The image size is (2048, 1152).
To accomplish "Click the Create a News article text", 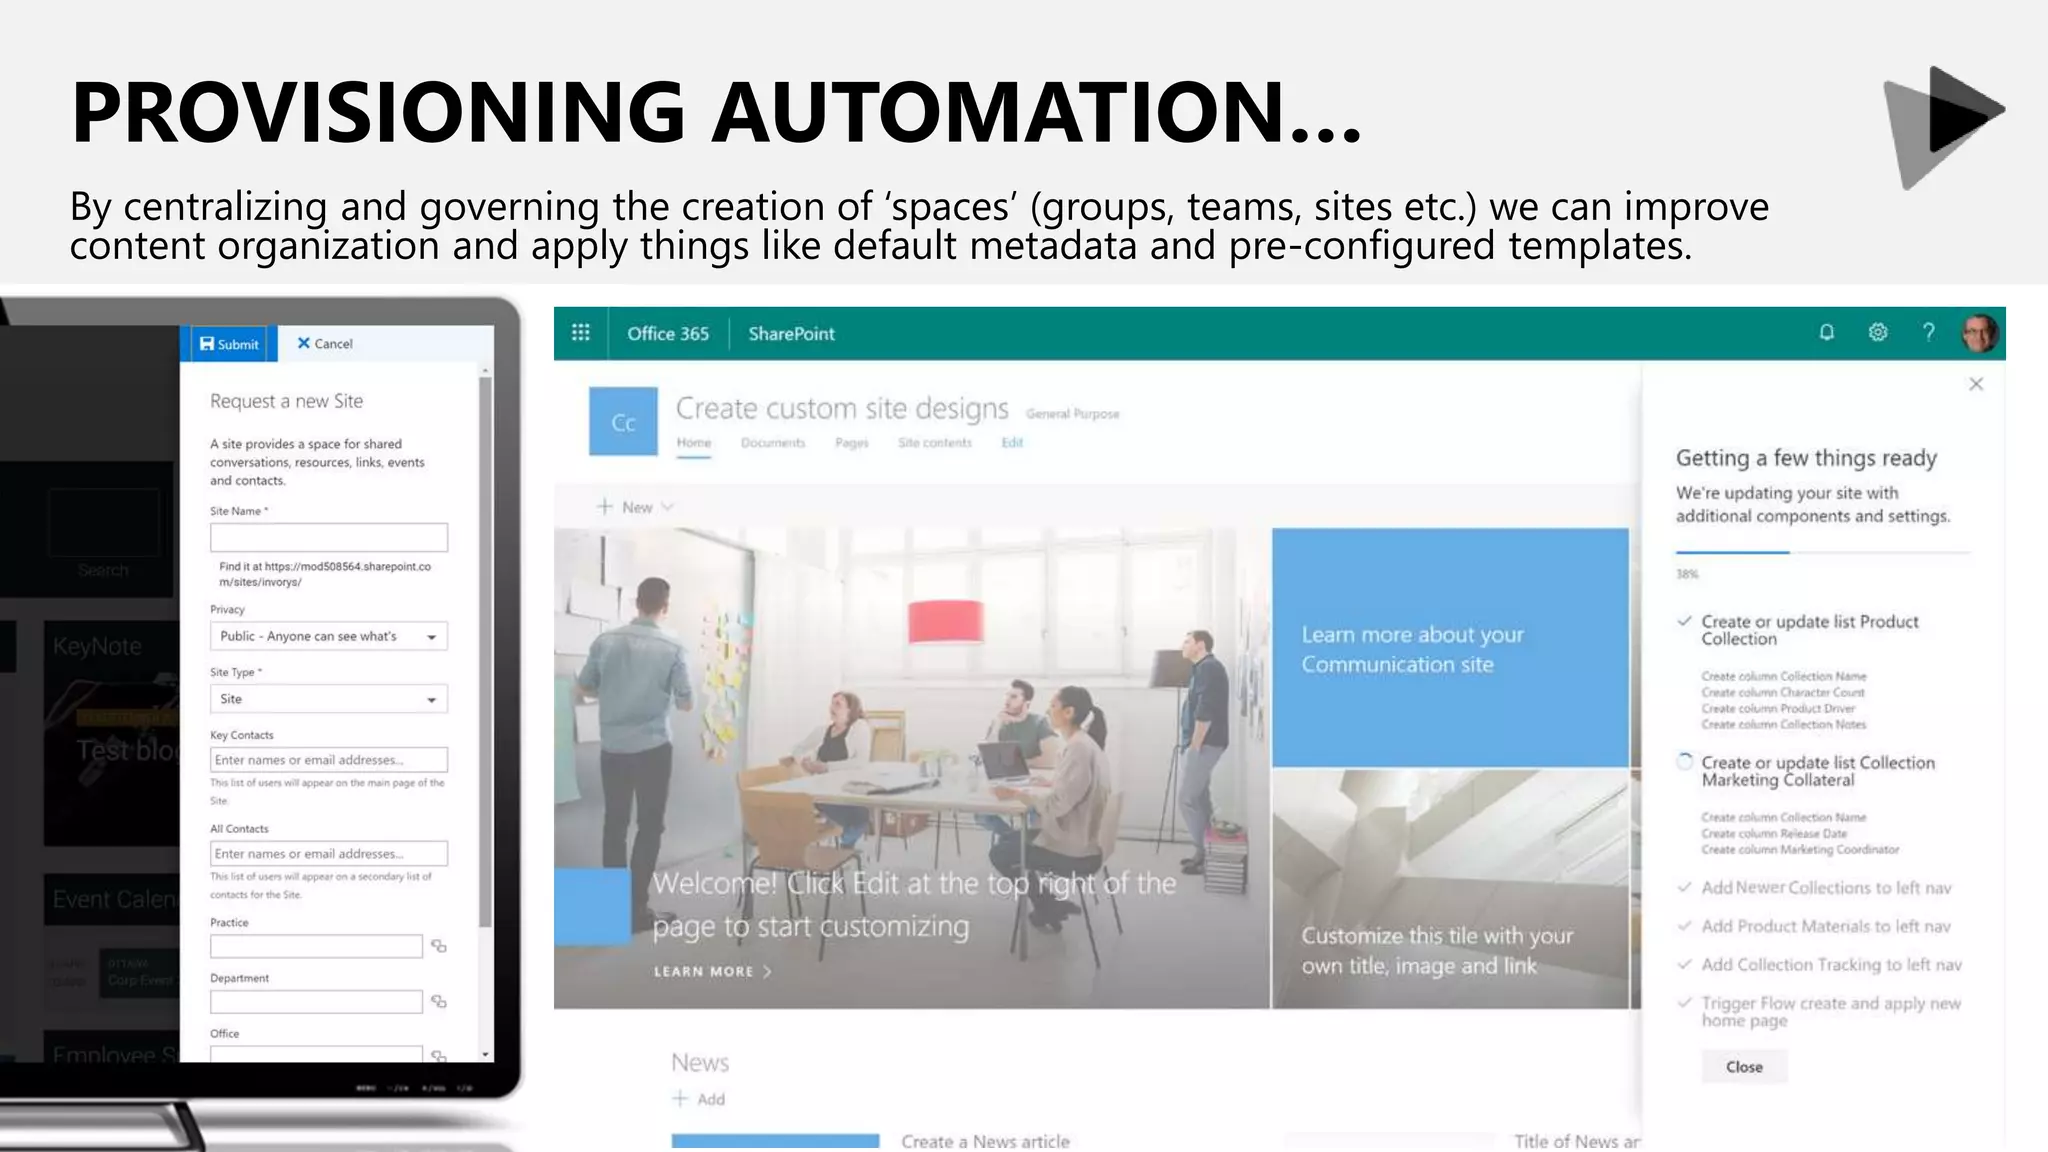I will [x=985, y=1141].
